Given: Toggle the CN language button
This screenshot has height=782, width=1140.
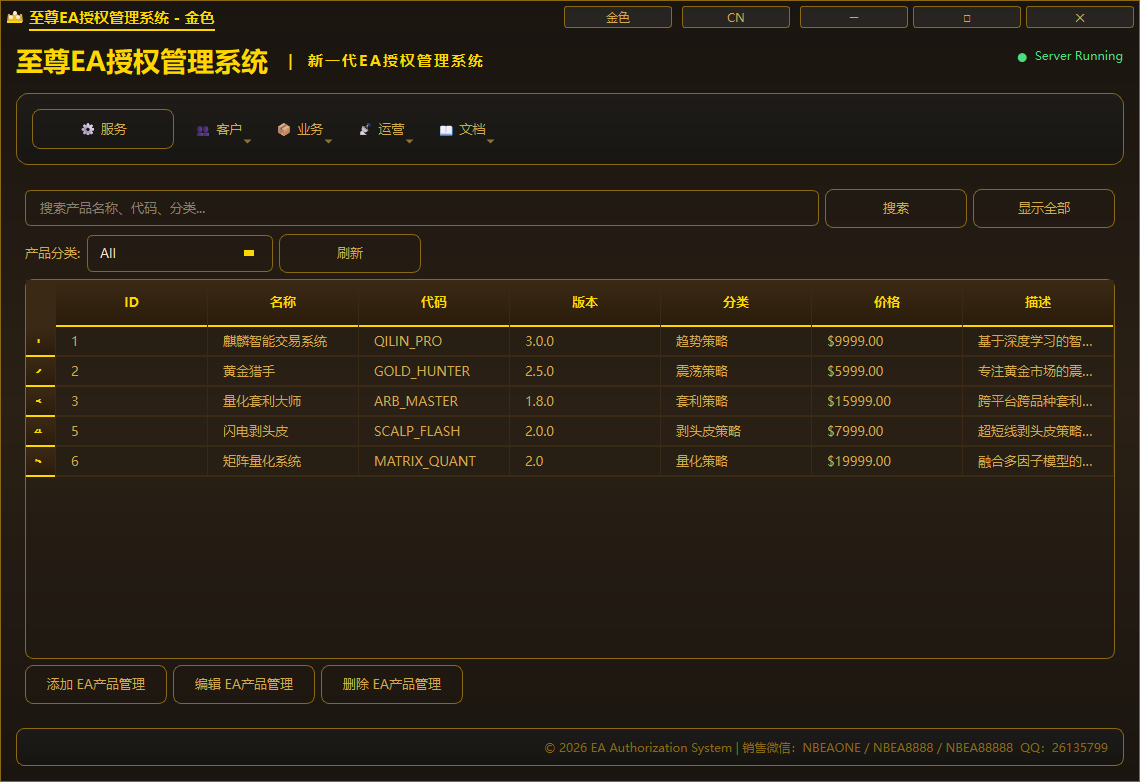Looking at the screenshot, I should [x=736, y=17].
